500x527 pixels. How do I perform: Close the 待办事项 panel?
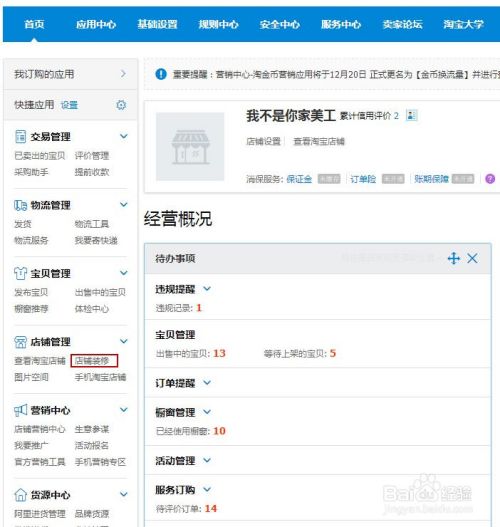click(472, 258)
